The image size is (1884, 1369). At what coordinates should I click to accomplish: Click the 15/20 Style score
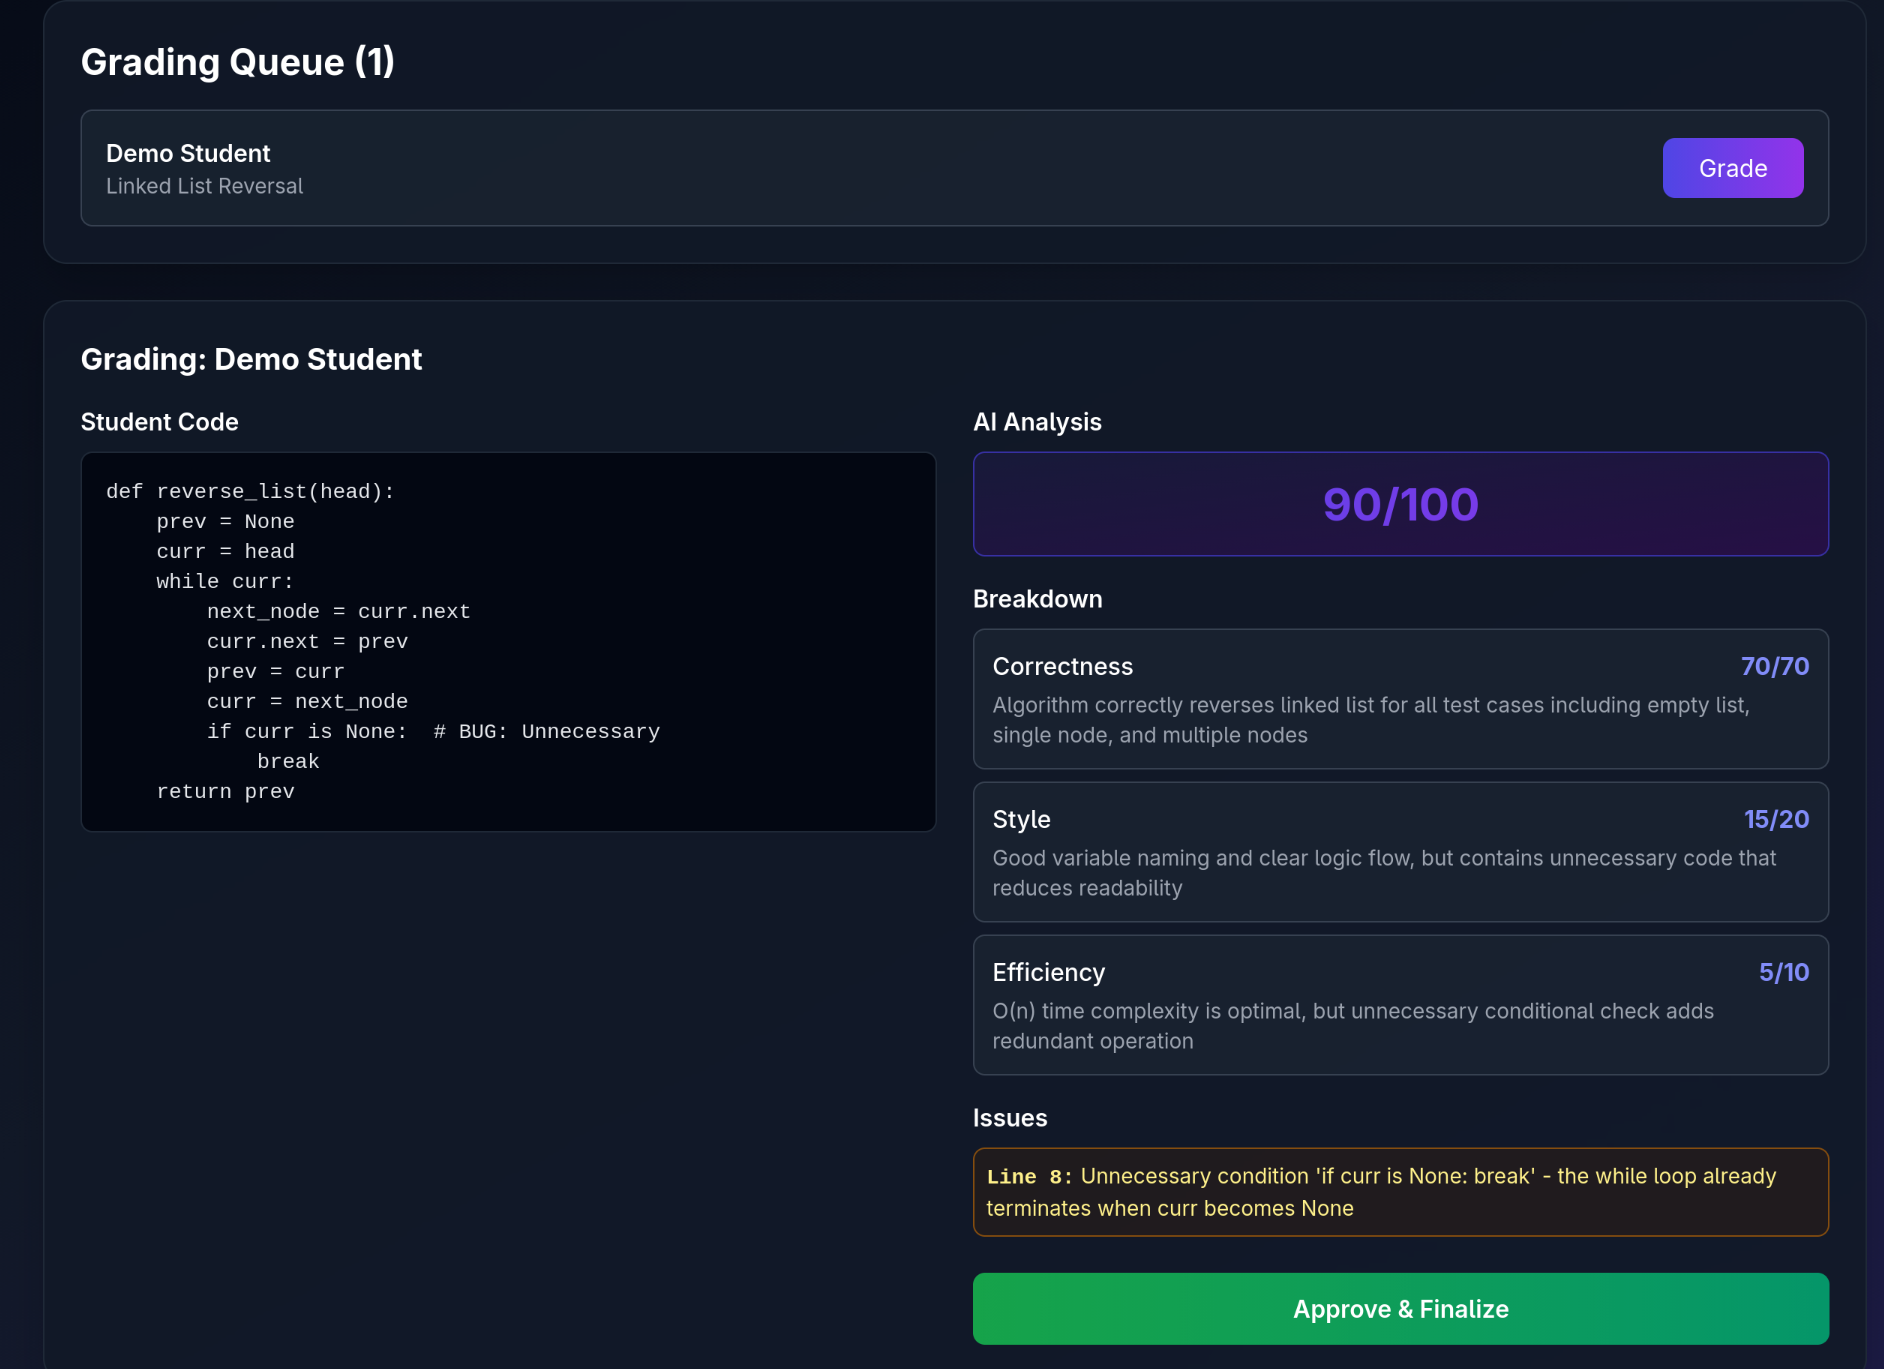[1776, 819]
